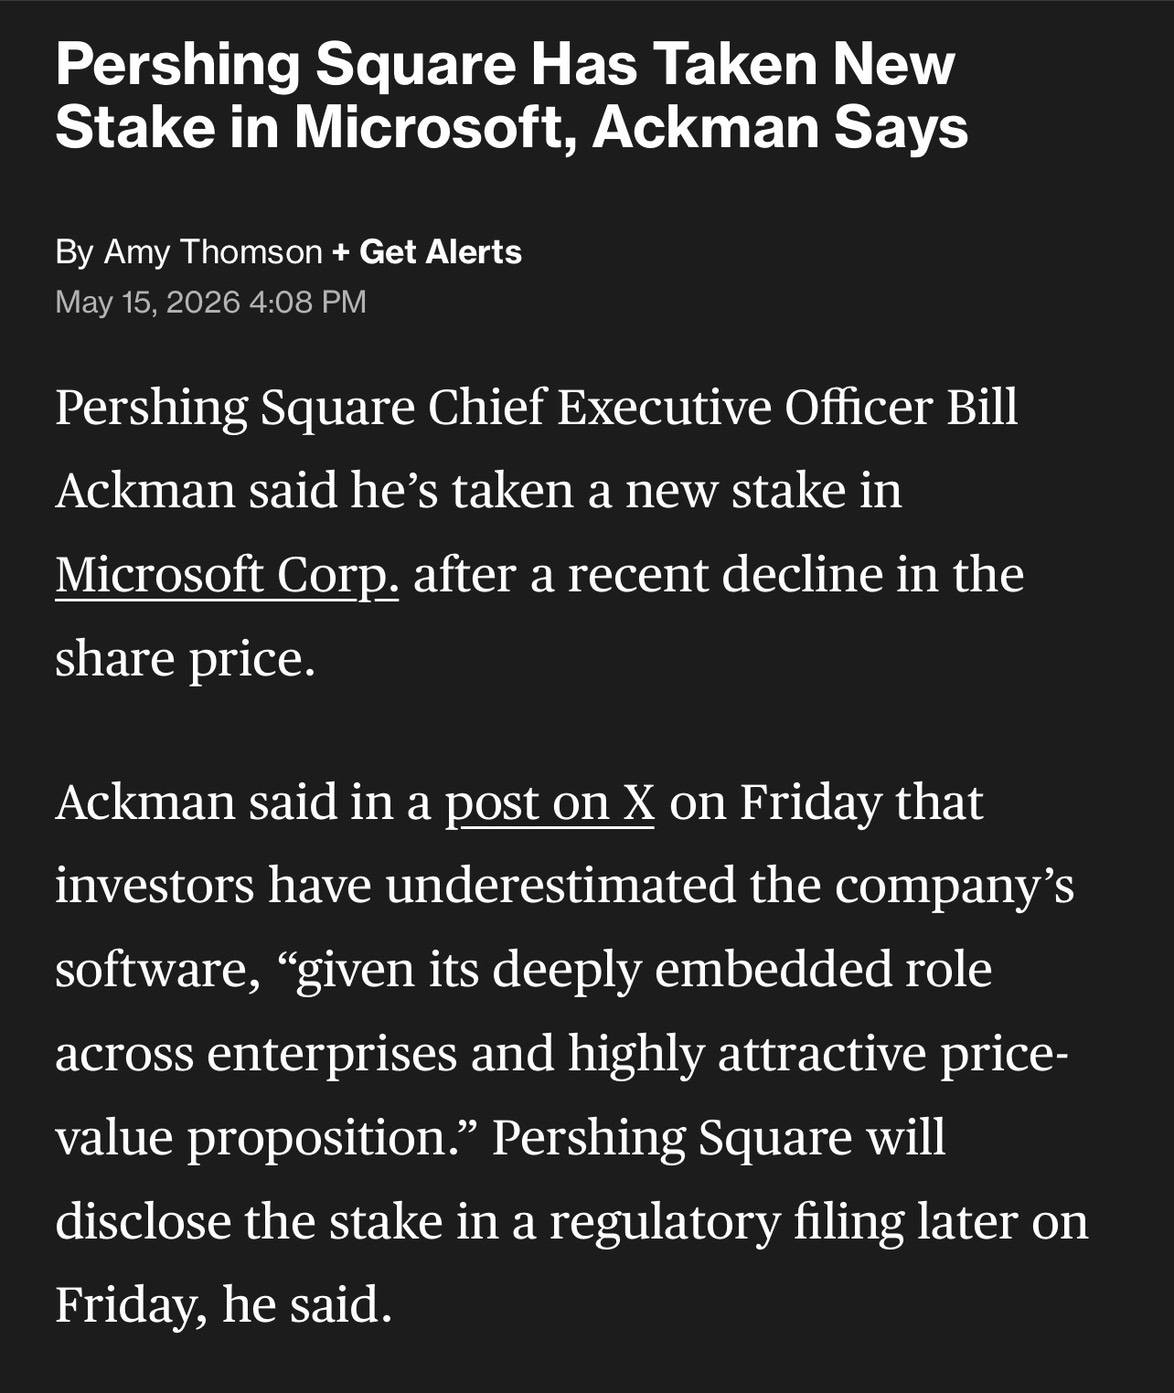Open the underlined Microsoft Corp. link

point(227,575)
